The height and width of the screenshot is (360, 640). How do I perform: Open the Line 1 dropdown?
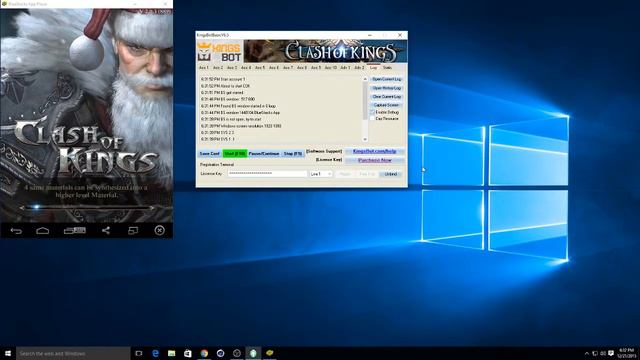tap(321, 174)
